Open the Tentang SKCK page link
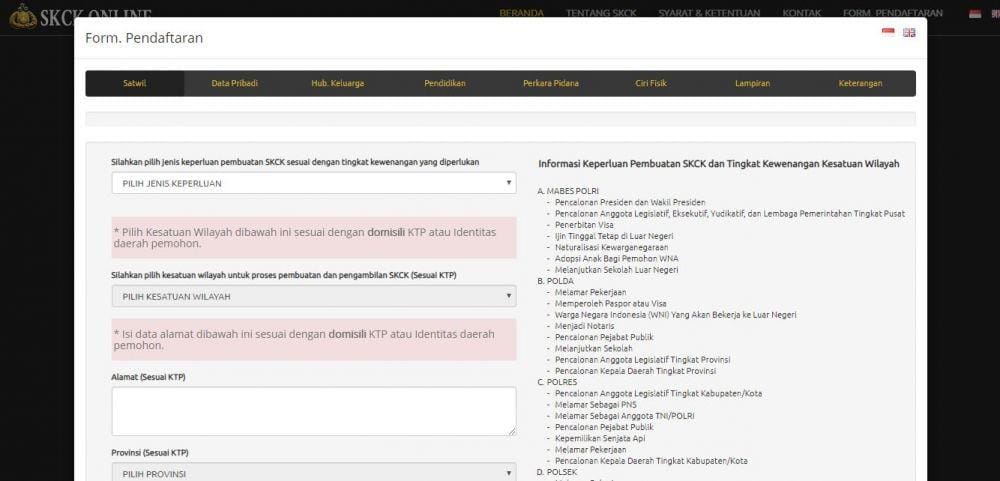Screen dimensions: 1000x481 (600, 13)
